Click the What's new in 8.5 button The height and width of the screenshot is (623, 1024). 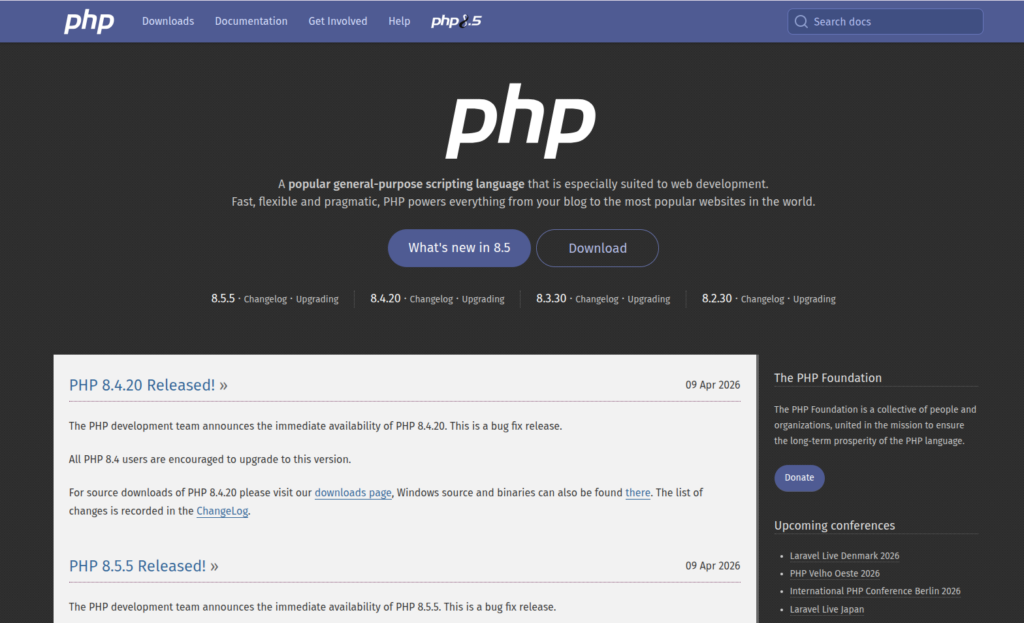pyautogui.click(x=459, y=247)
